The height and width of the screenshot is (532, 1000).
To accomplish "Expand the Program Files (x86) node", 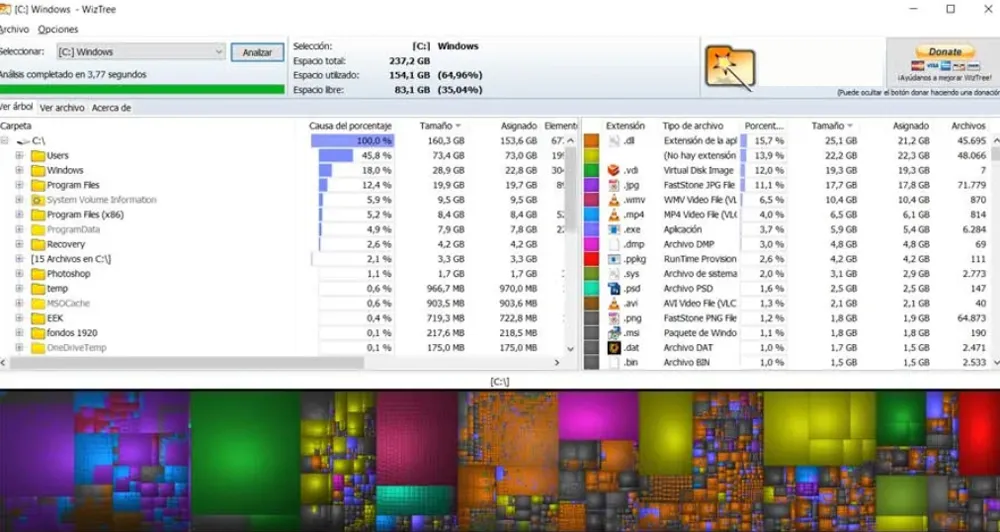I will [x=19, y=214].
